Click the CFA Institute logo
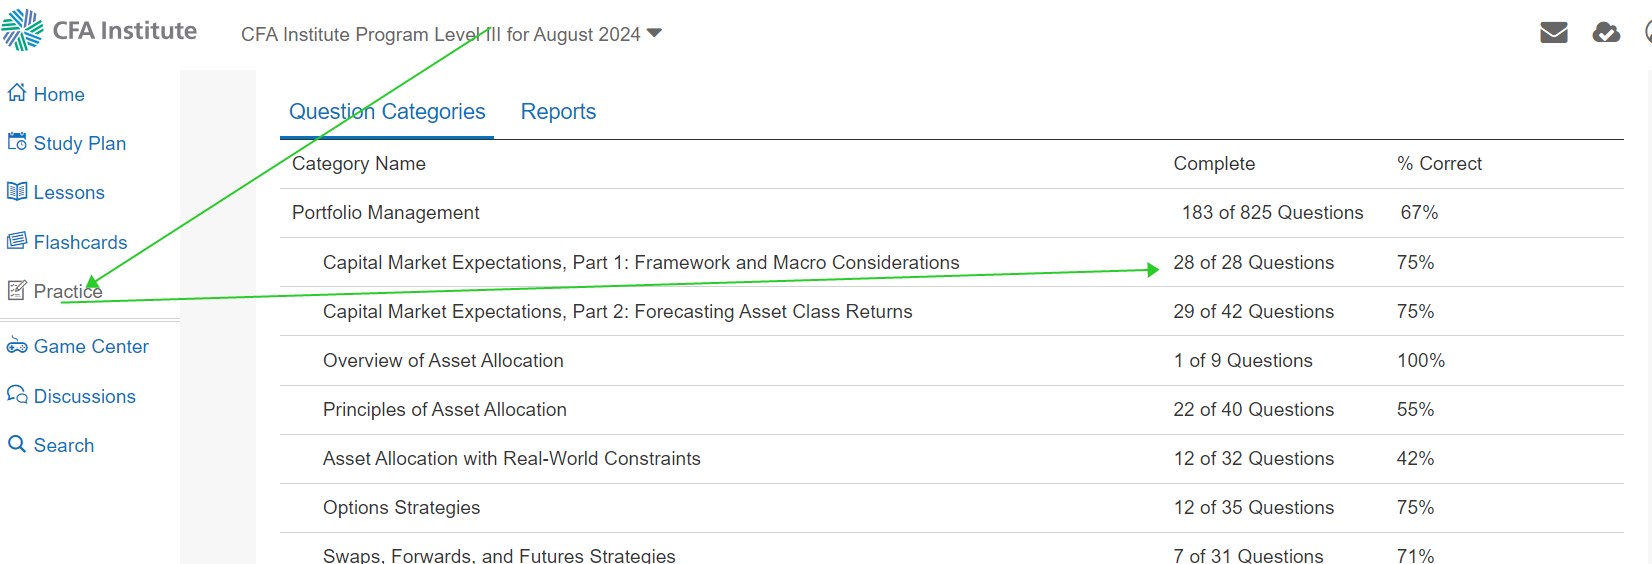The width and height of the screenshot is (1652, 564). click(99, 30)
